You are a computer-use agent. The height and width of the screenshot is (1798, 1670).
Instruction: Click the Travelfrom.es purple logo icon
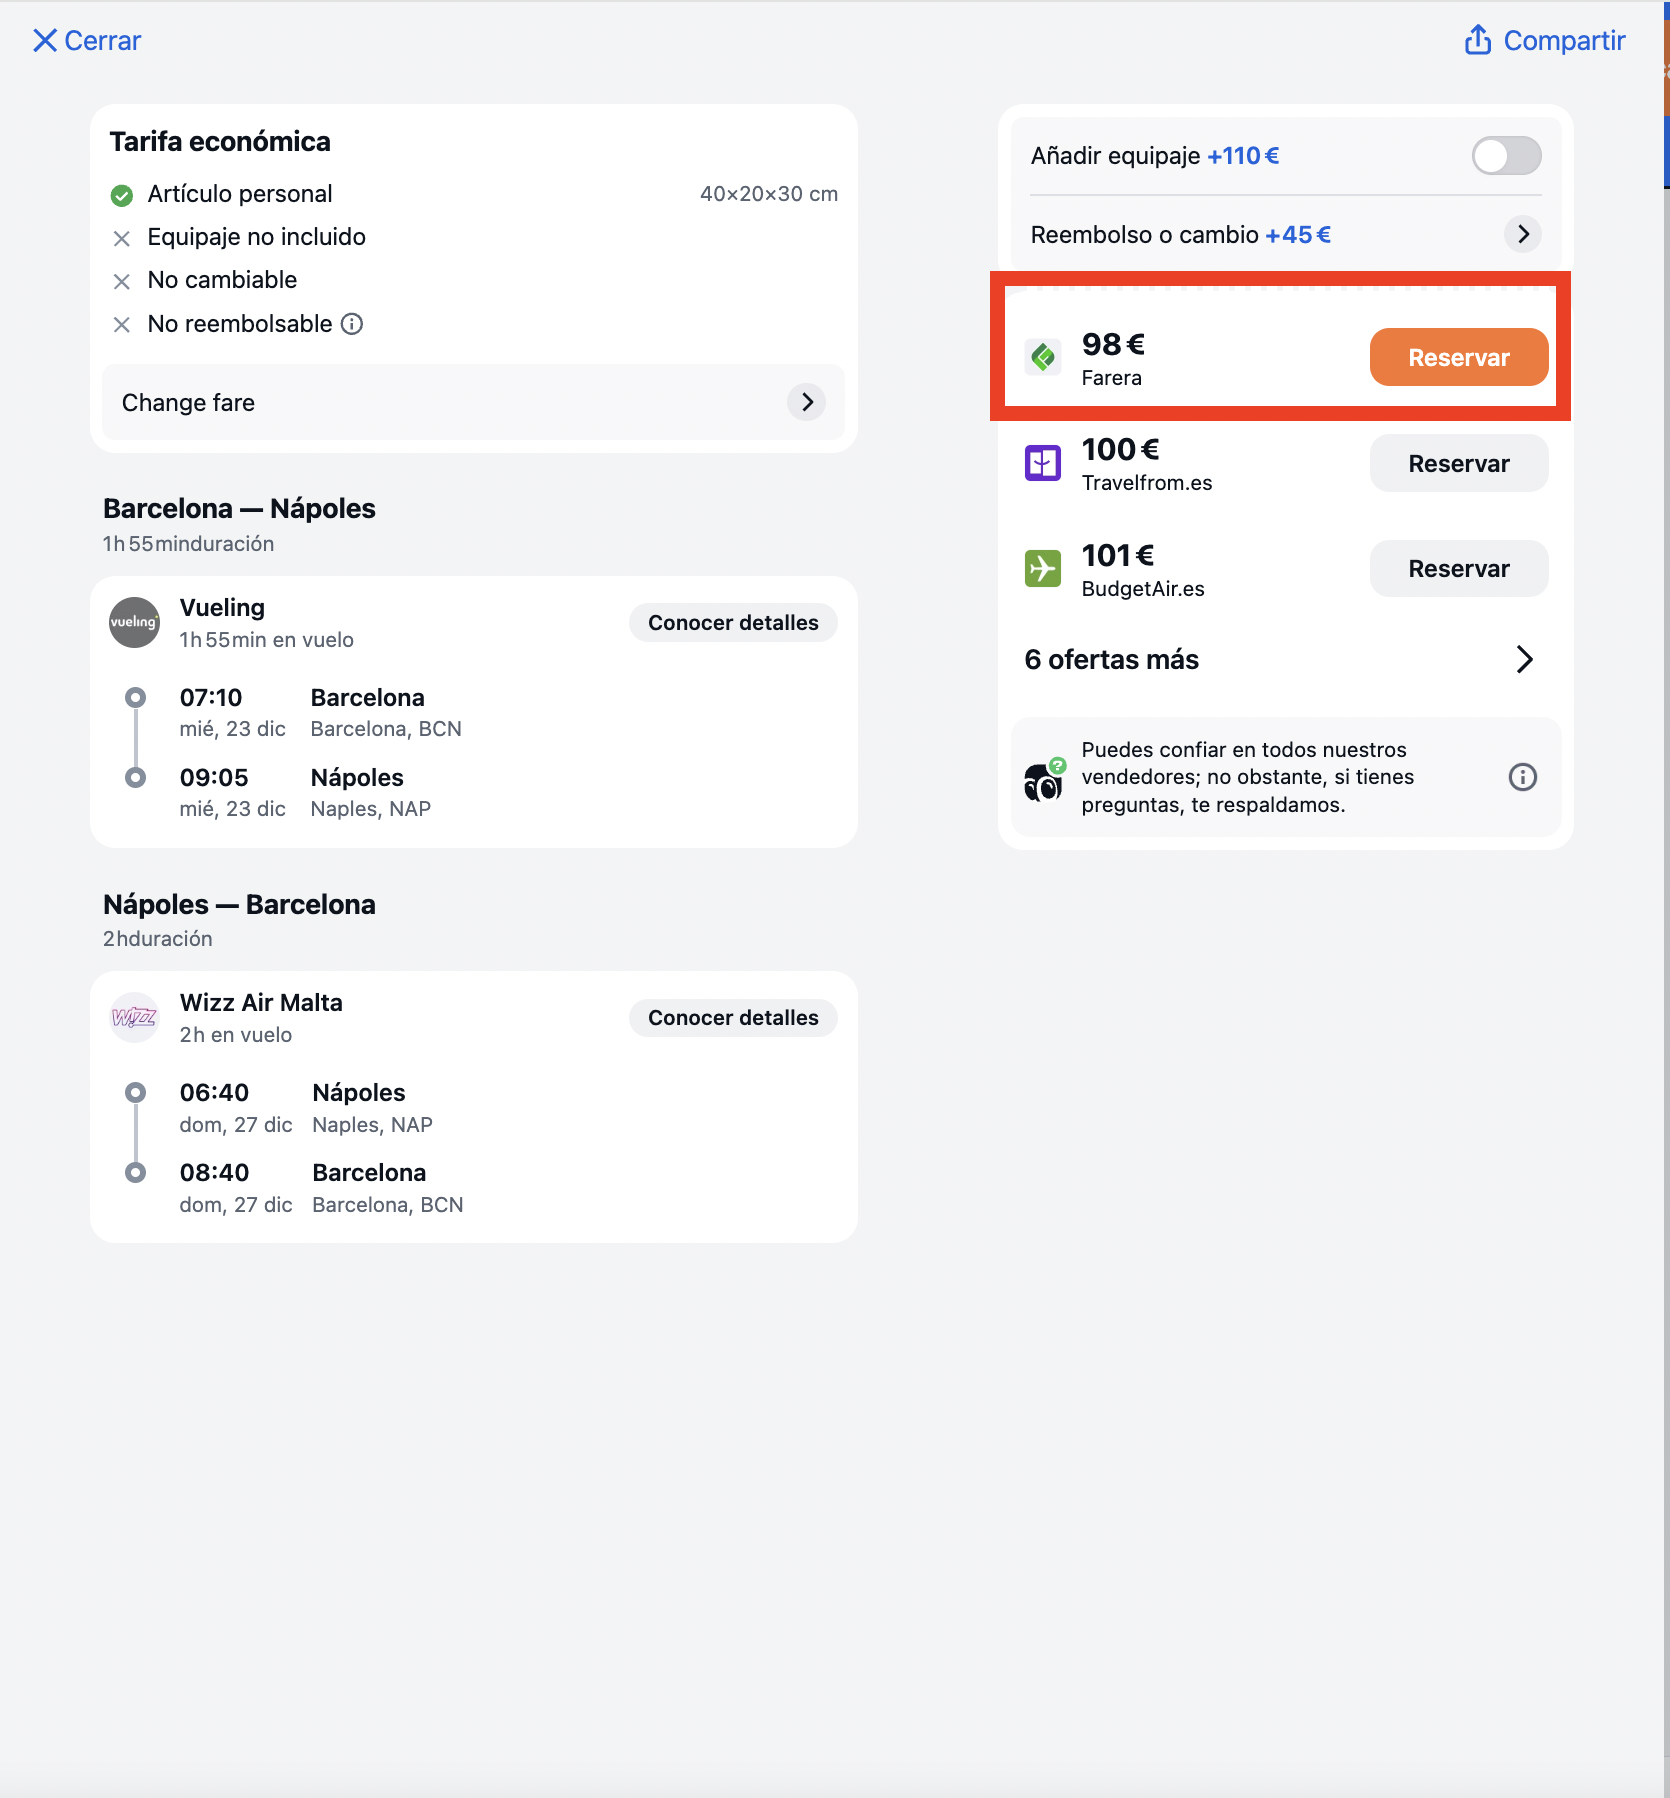(1043, 463)
